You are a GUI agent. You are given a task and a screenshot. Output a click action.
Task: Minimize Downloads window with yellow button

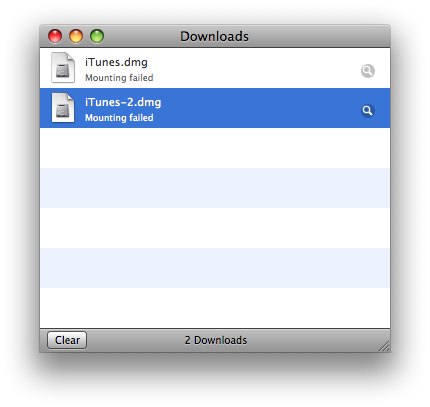[x=76, y=36]
